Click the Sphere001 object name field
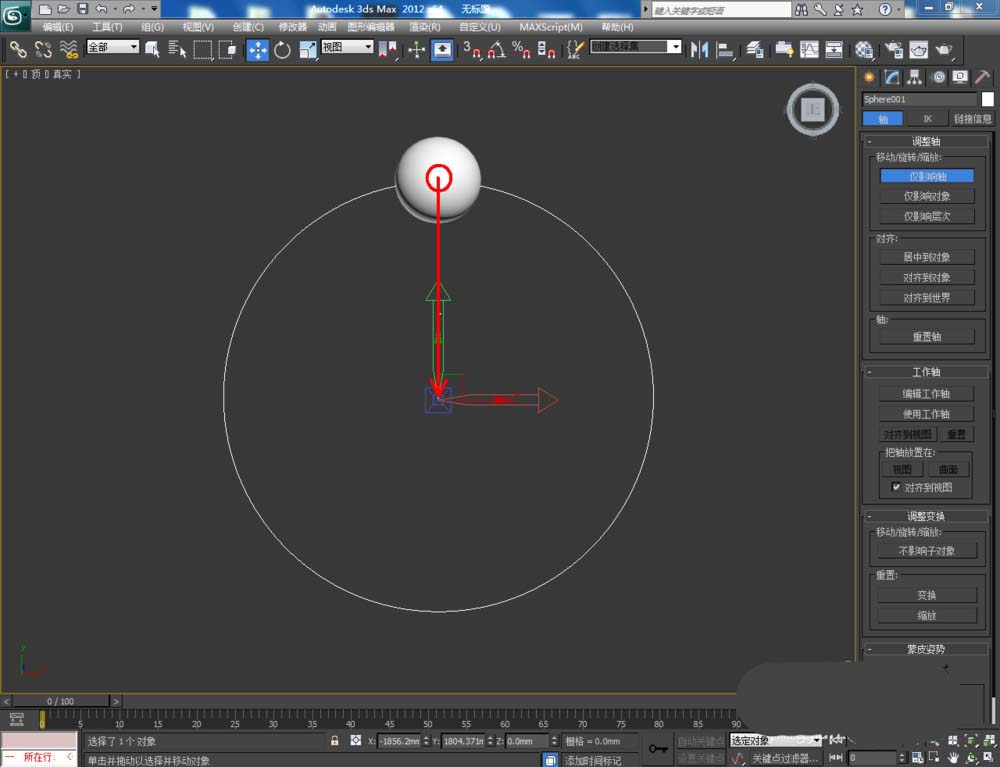This screenshot has width=1000, height=767. [919, 99]
